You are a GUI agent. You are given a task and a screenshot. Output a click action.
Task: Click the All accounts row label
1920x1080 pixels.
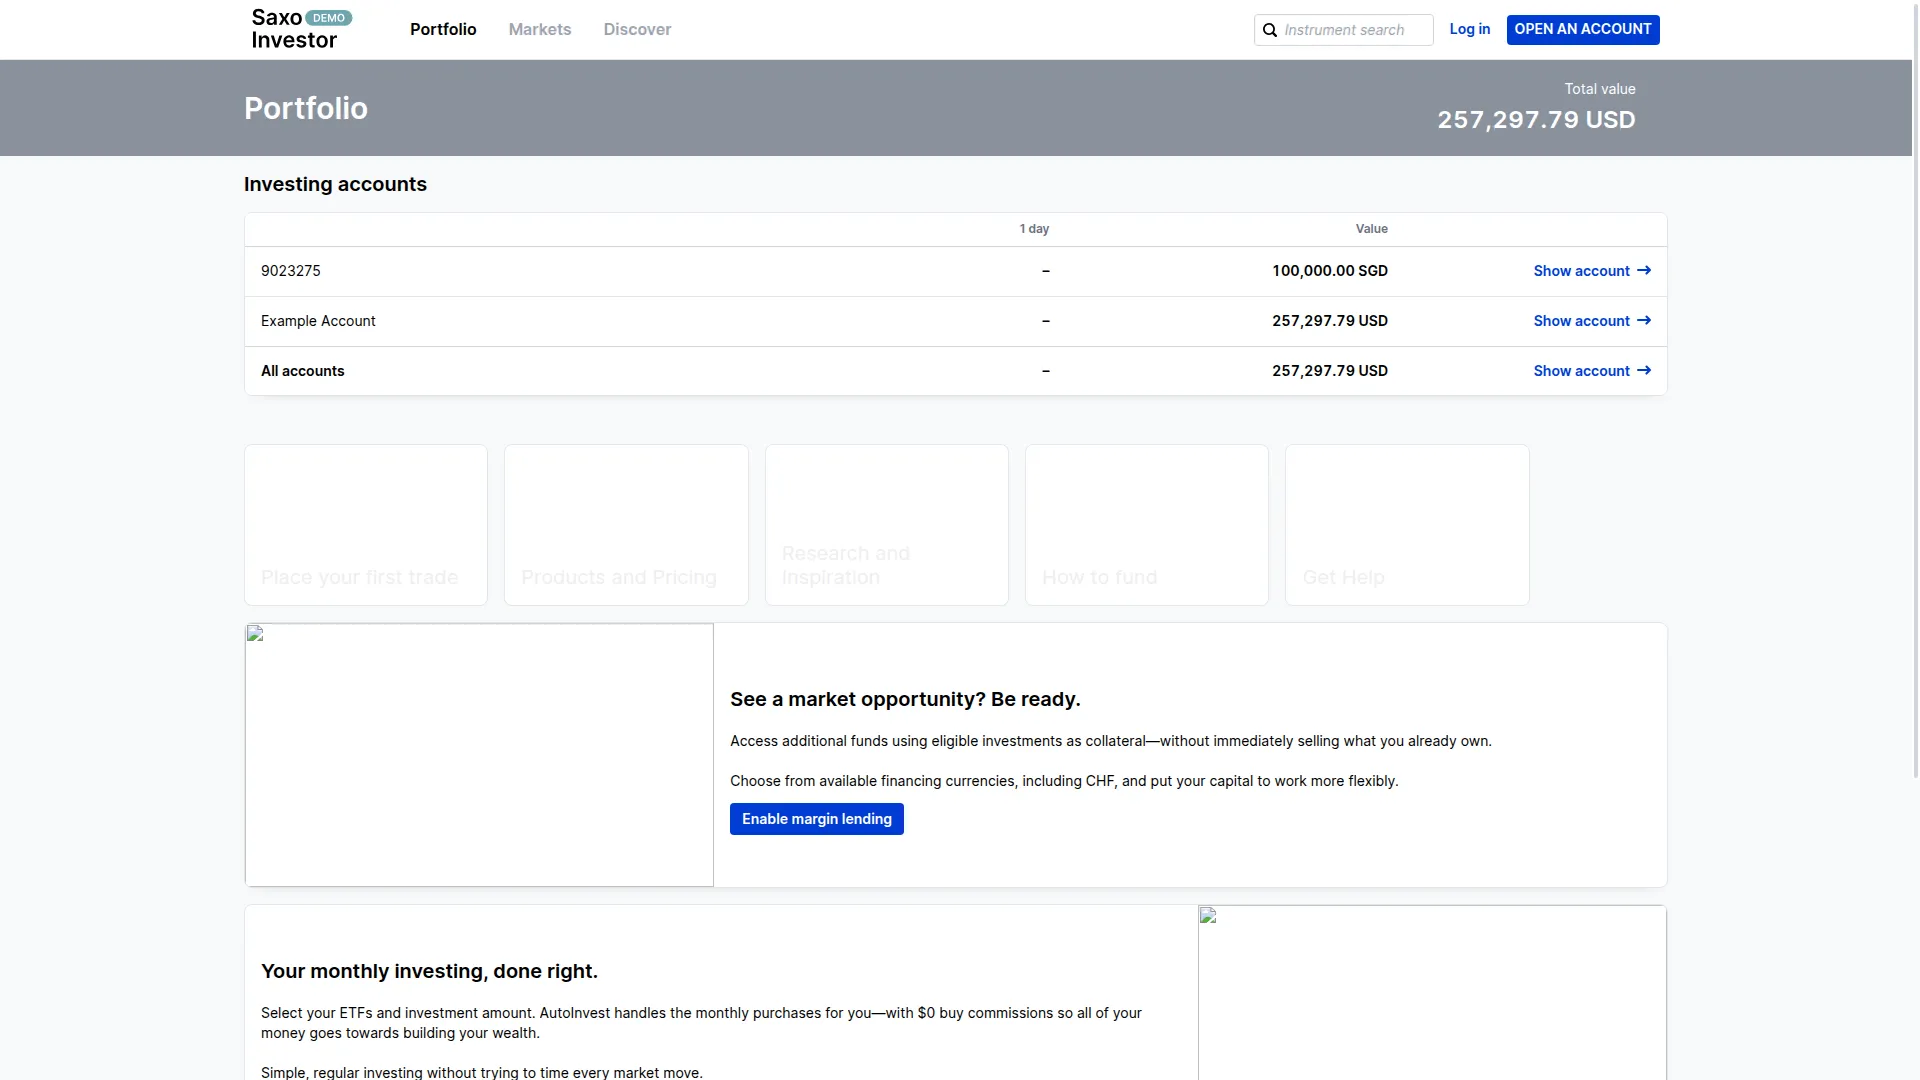pos(303,371)
